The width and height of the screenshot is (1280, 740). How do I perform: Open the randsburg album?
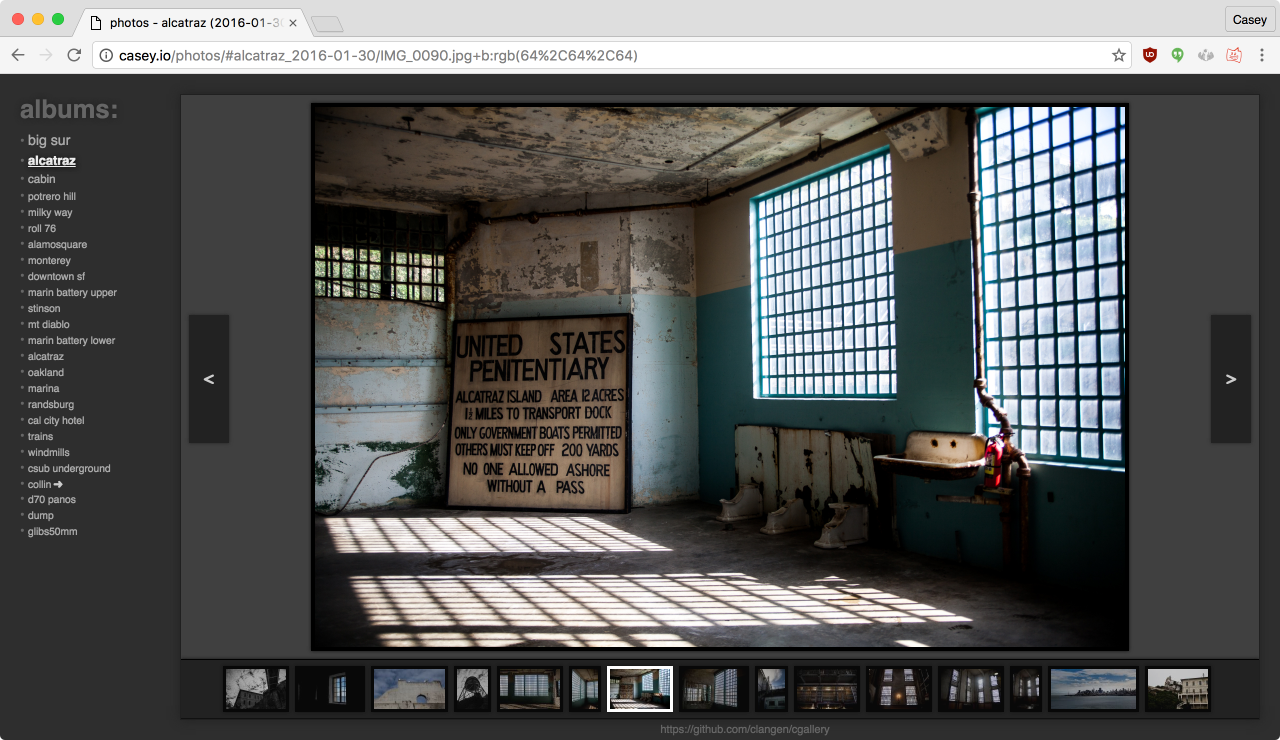[x=51, y=404]
